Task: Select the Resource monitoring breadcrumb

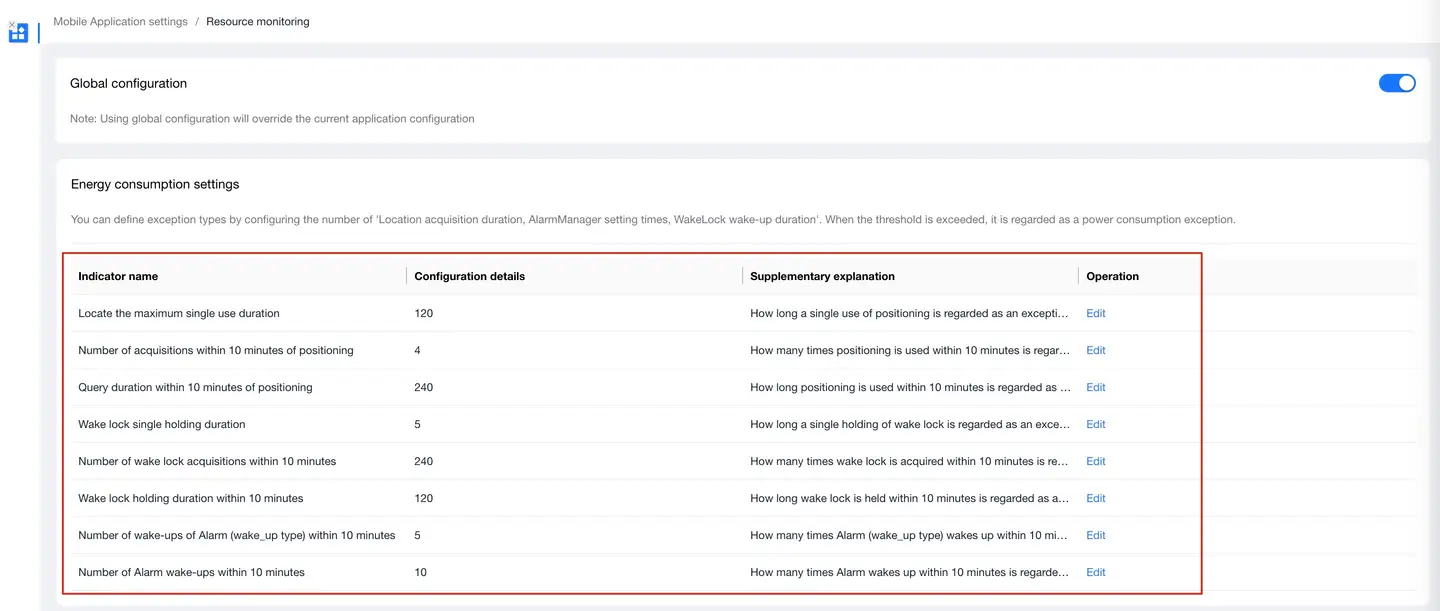Action: (x=257, y=21)
